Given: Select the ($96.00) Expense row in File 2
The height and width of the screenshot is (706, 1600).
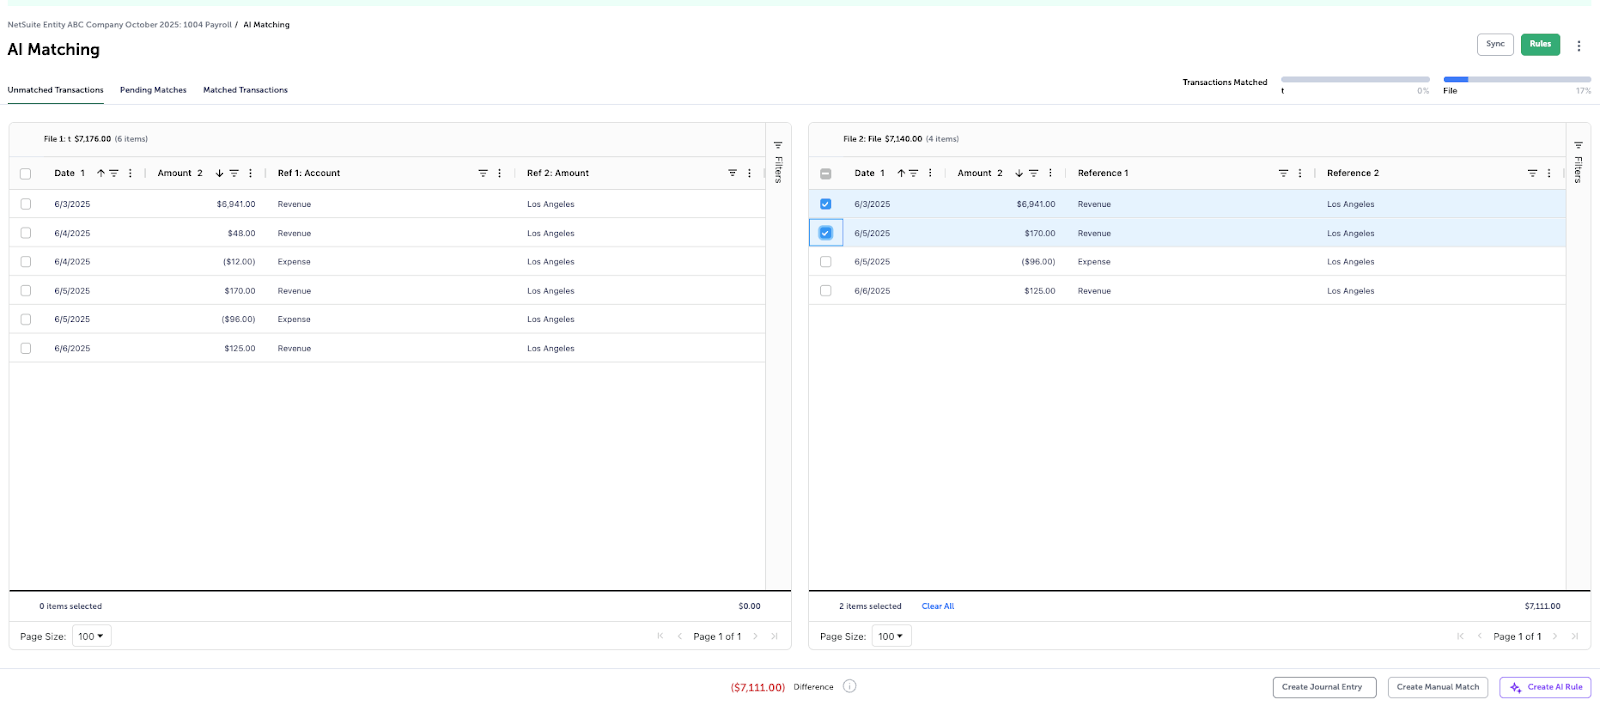Looking at the screenshot, I should point(825,262).
